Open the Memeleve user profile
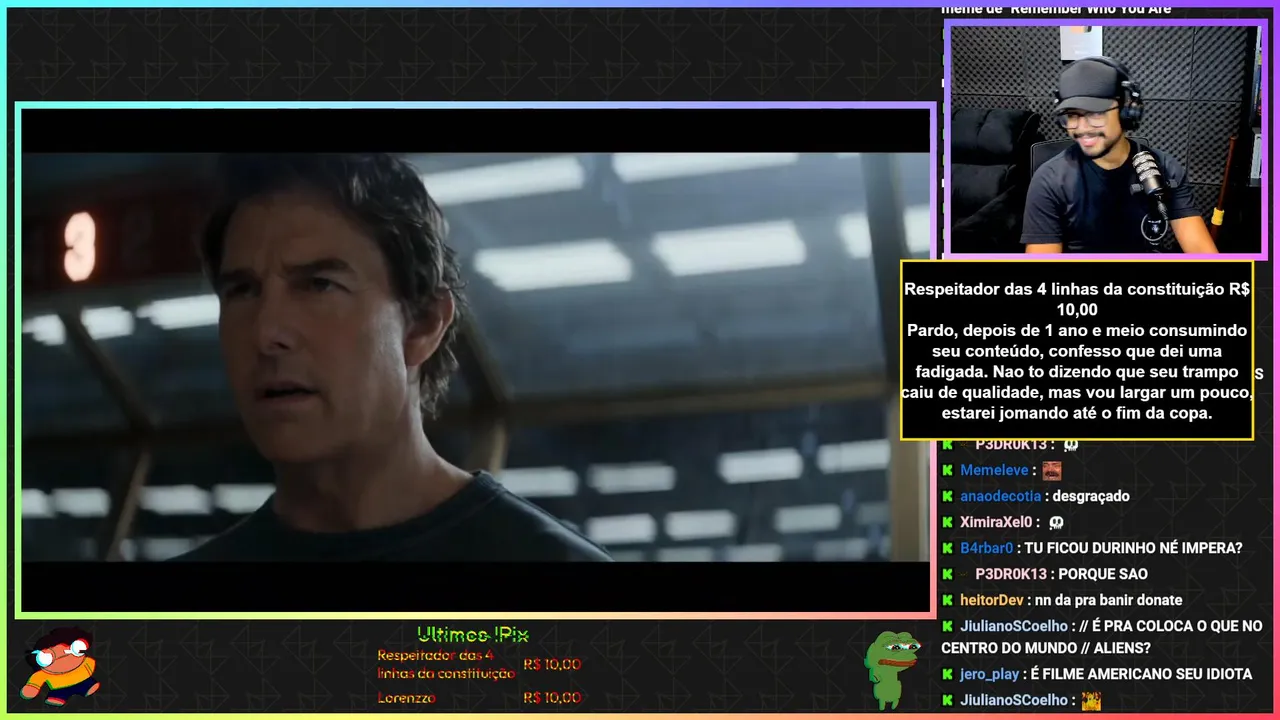Image resolution: width=1280 pixels, height=720 pixels. 994,470
